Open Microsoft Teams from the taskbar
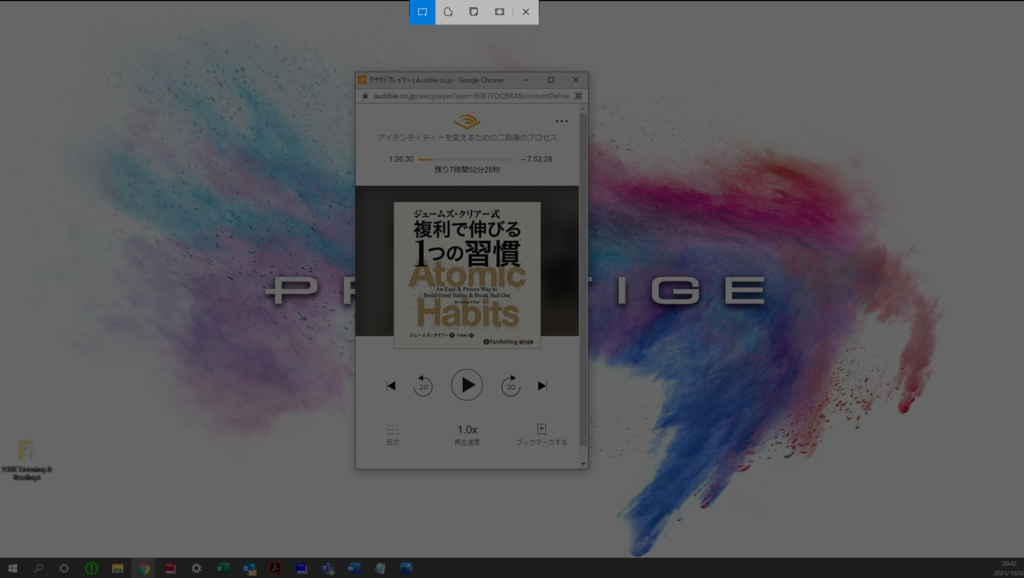 click(328, 568)
